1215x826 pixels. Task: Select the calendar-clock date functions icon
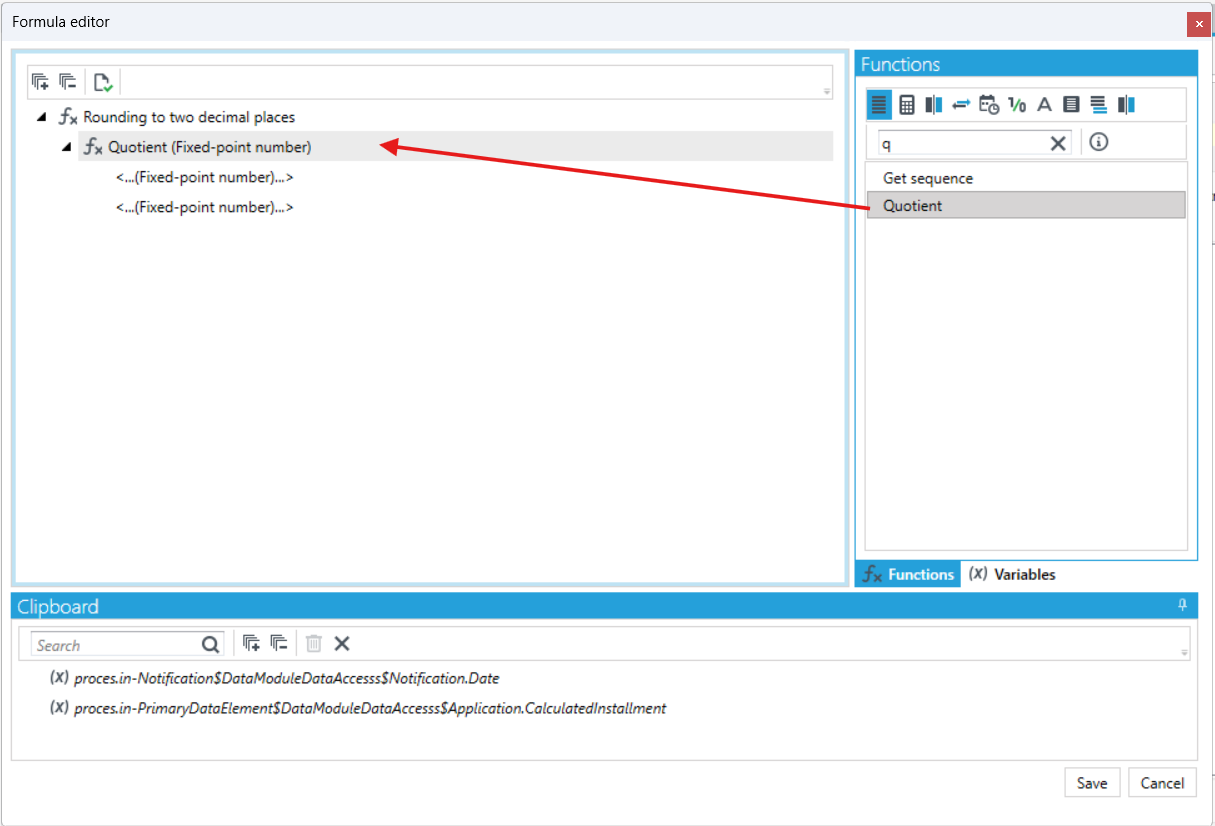[989, 104]
